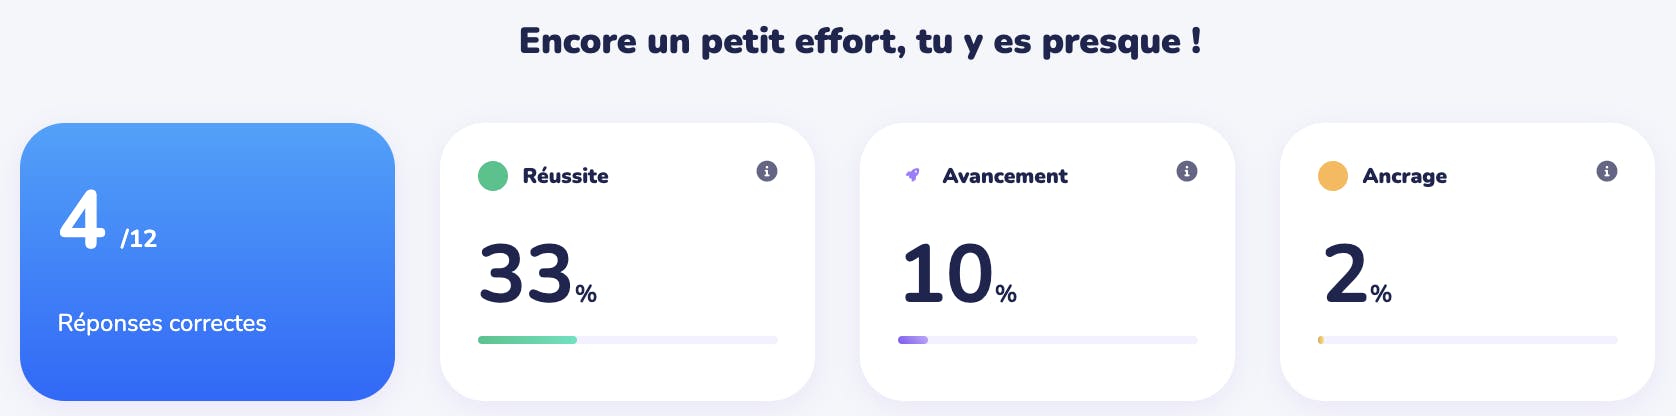This screenshot has width=1676, height=416.
Task: Click the Ancrage progress bar
Action: (x=1468, y=340)
